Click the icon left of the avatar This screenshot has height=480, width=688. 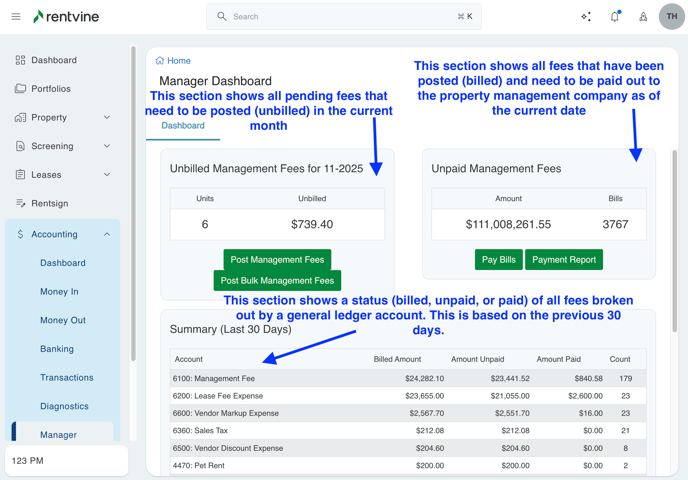pyautogui.click(x=643, y=17)
